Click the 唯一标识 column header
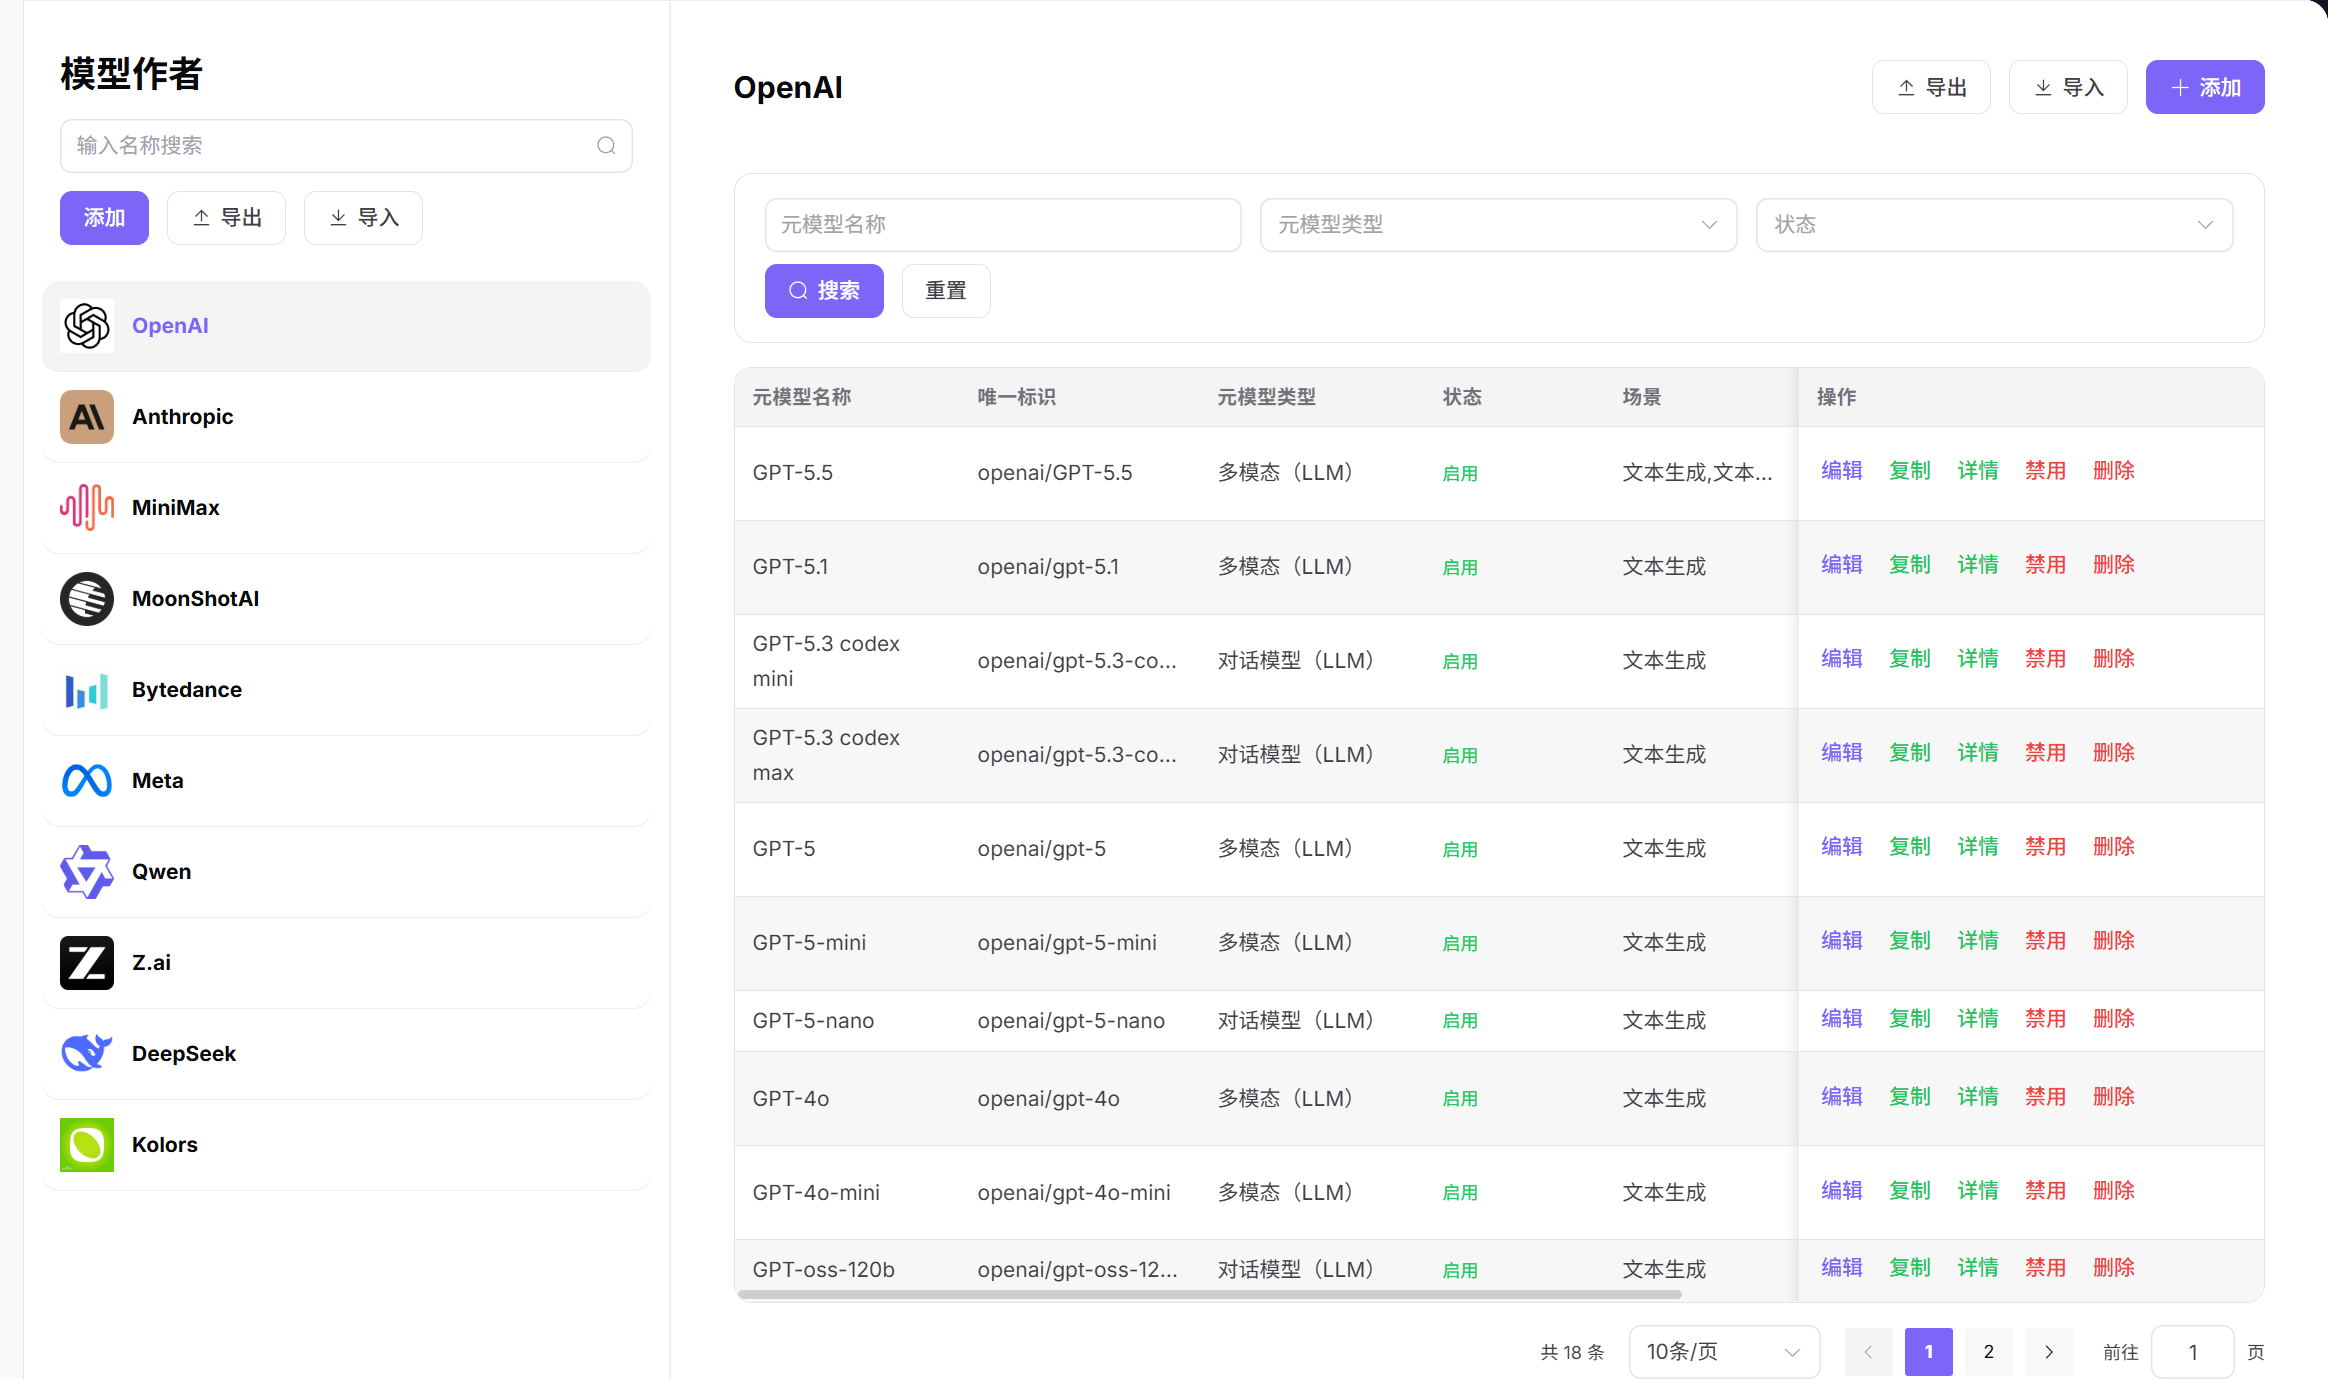The width and height of the screenshot is (2328, 1379). pyautogui.click(x=1017, y=398)
